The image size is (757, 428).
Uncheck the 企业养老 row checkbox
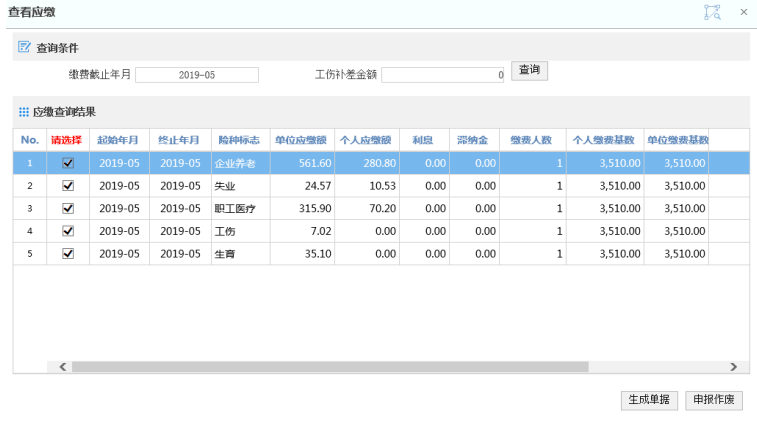(x=68, y=163)
